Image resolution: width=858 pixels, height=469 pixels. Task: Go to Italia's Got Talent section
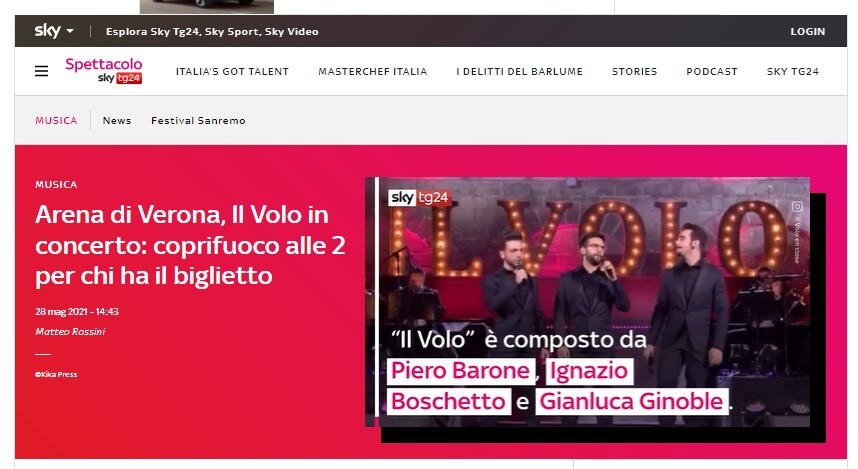[x=232, y=72]
